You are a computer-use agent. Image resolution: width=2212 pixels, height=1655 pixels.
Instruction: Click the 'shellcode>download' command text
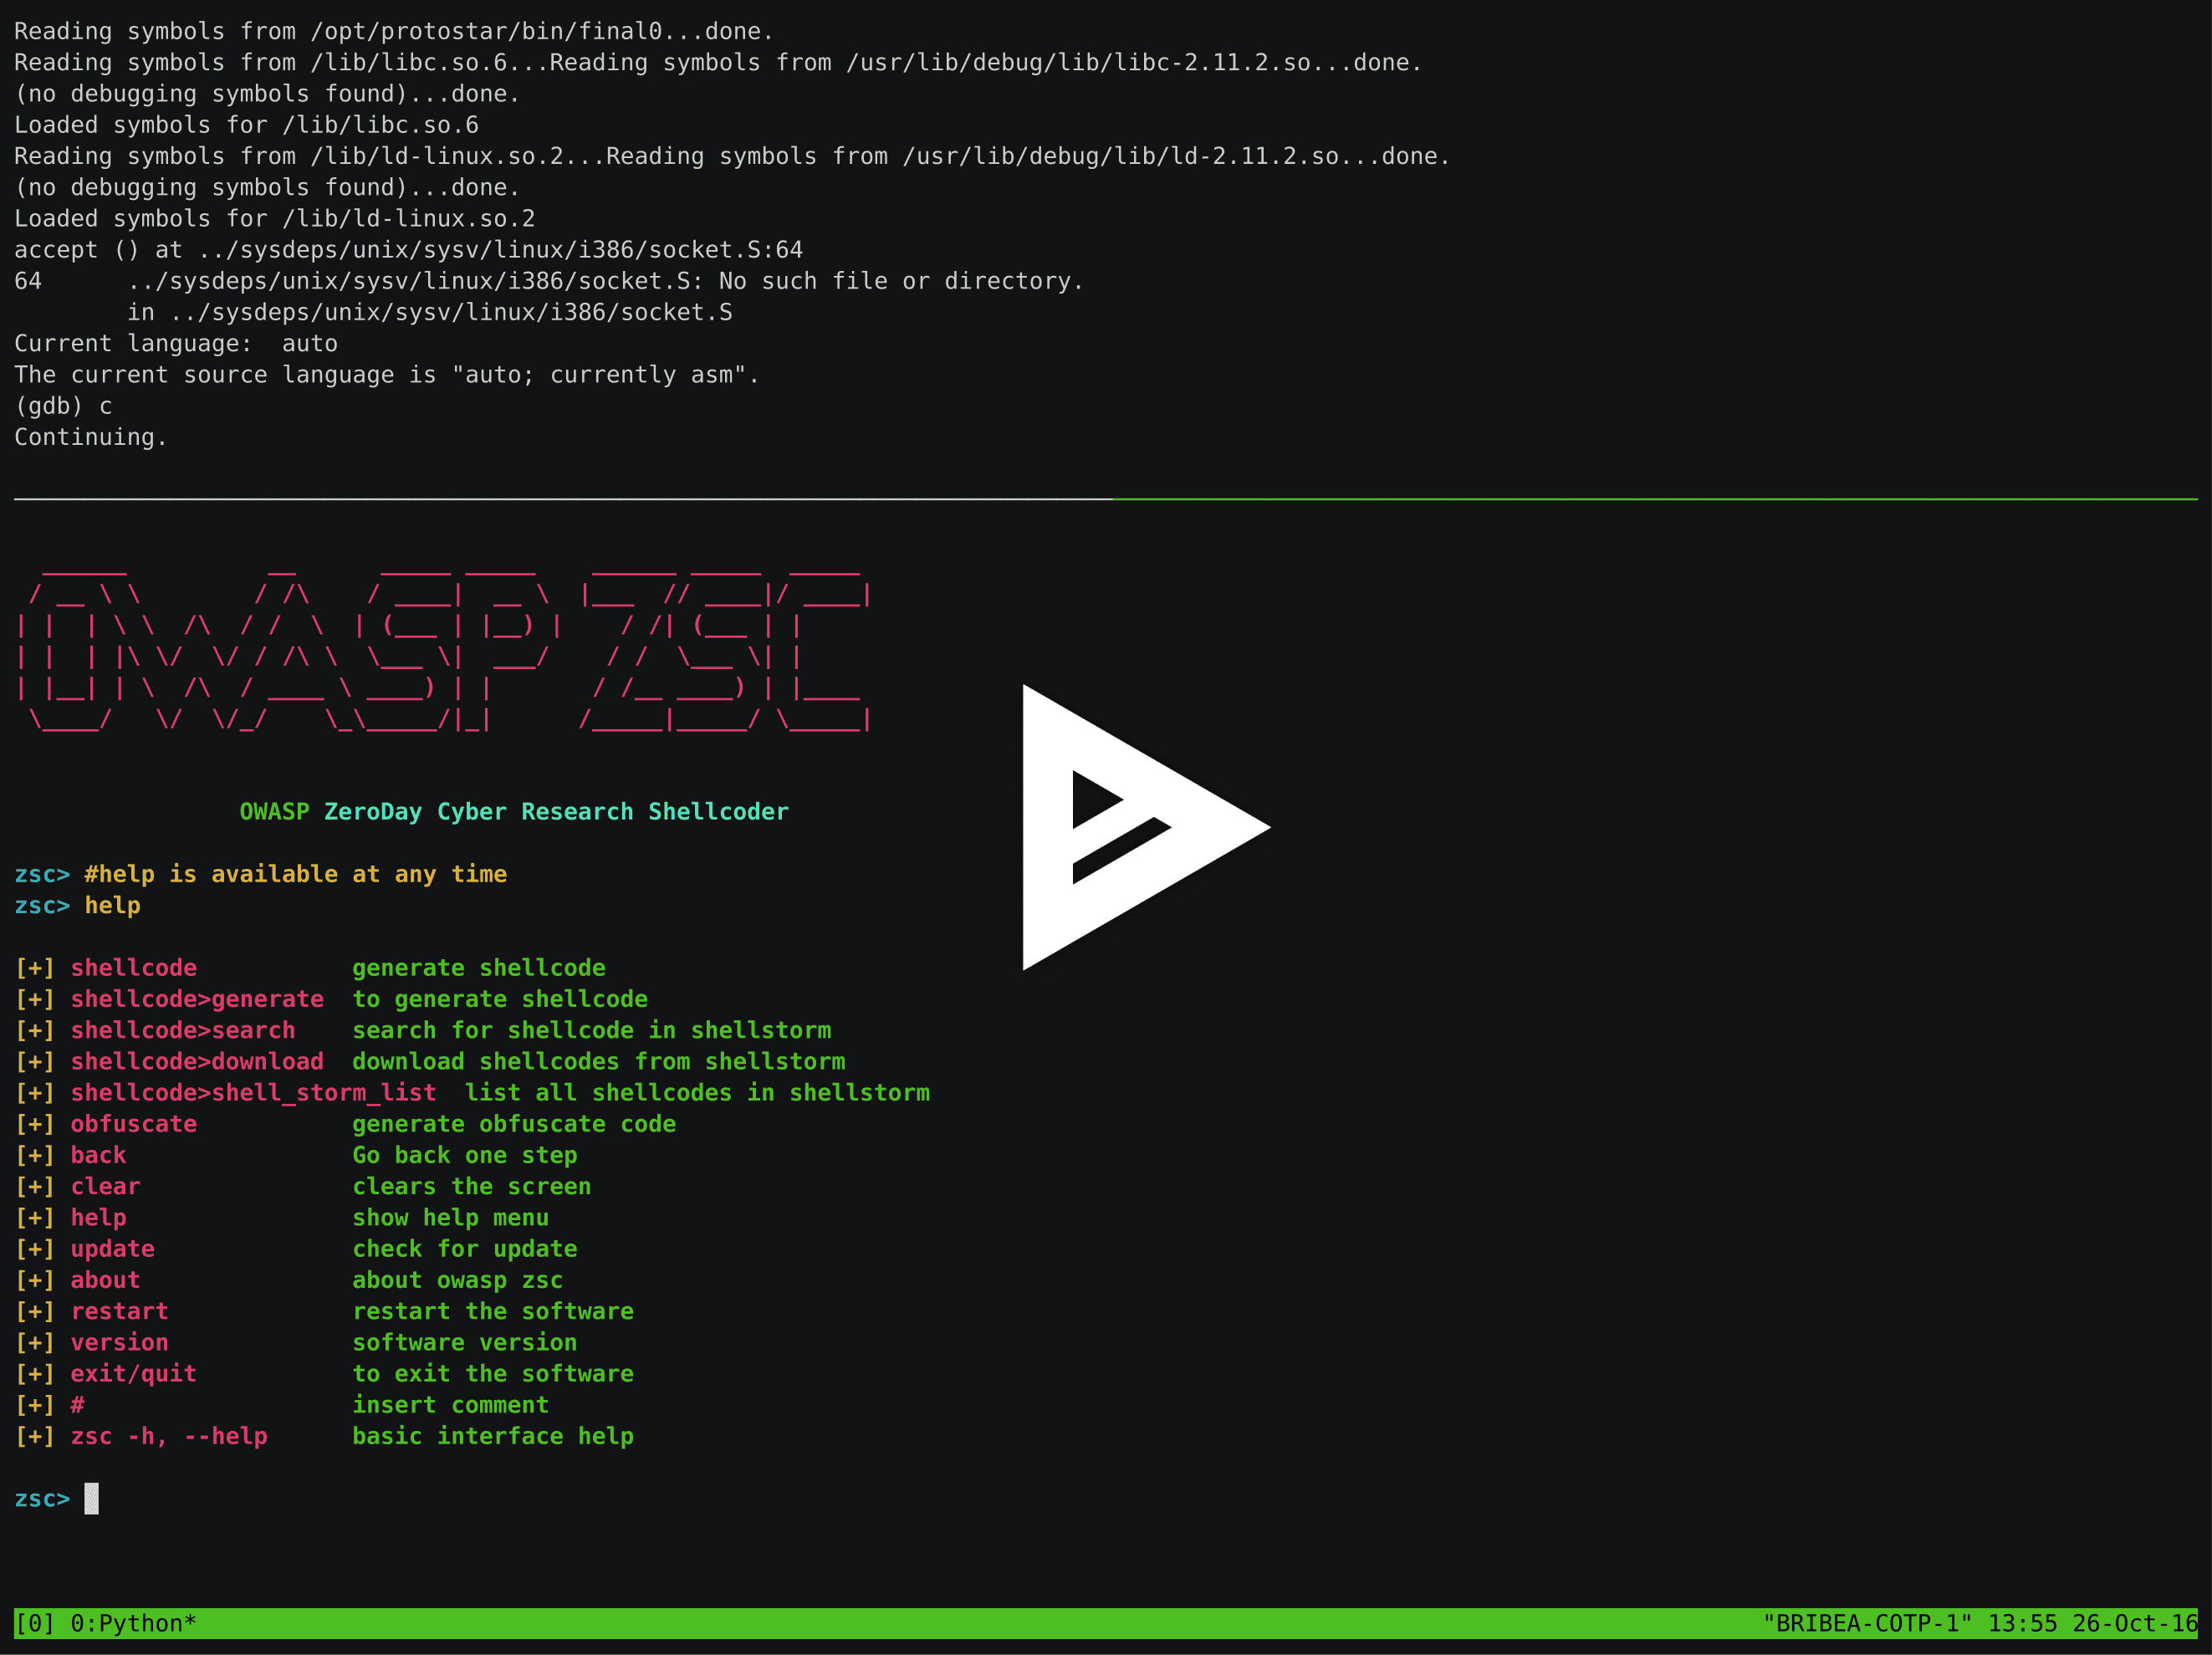coord(197,1061)
